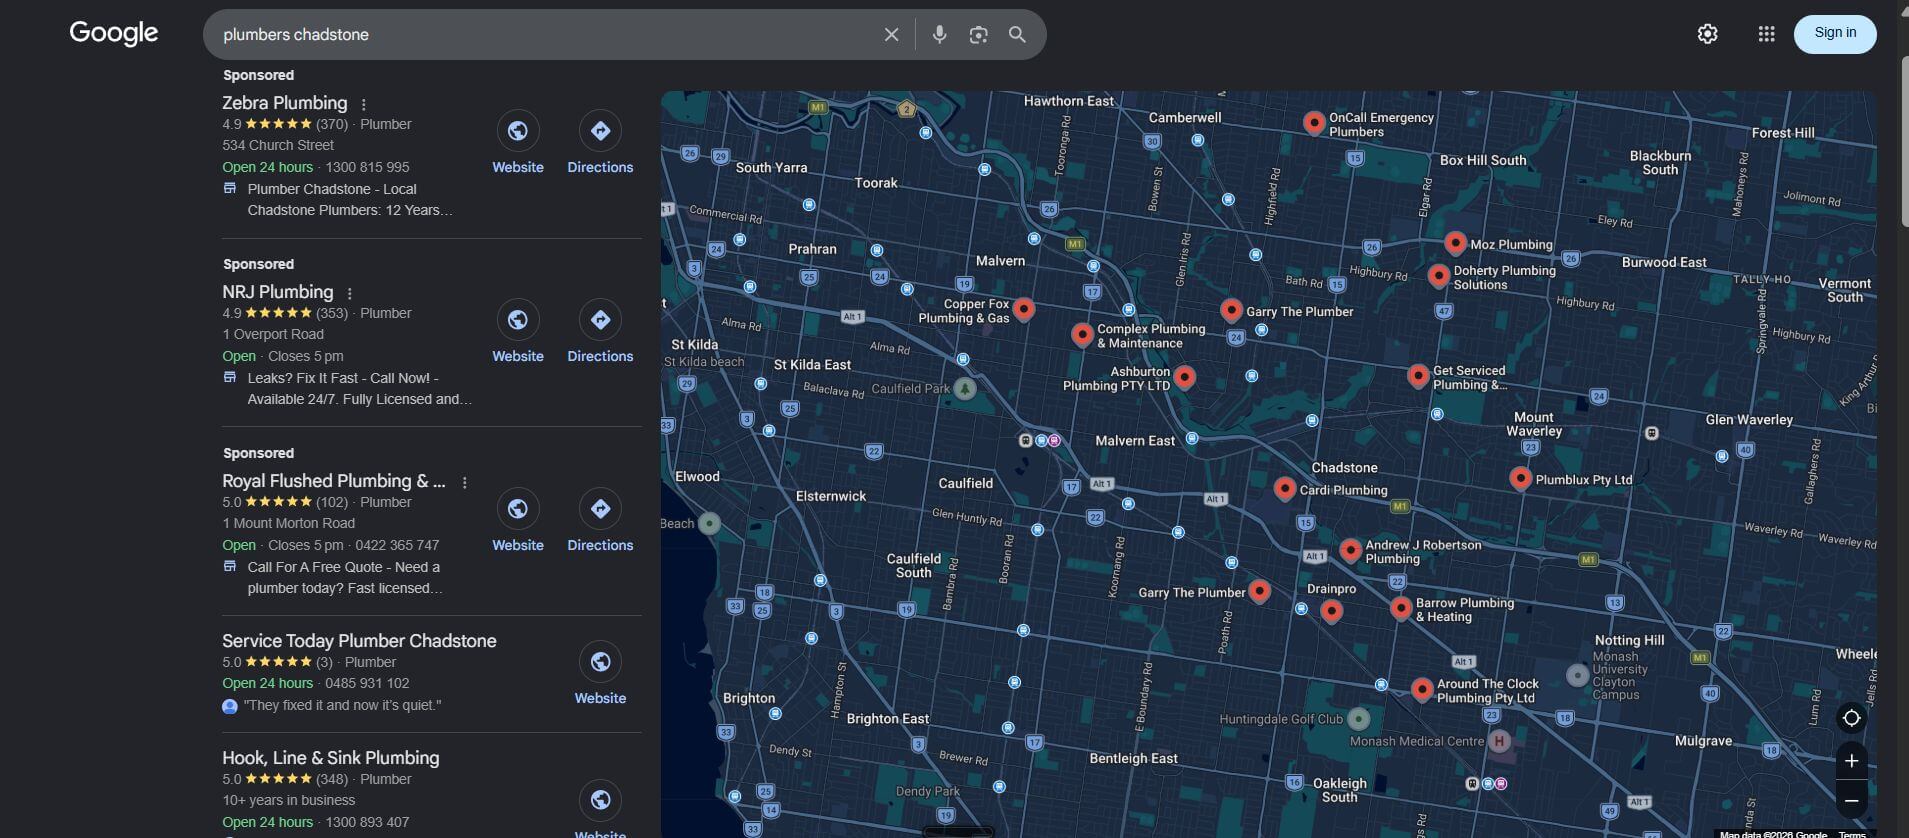
Task: Open NRJ Plumbing ad options menu
Action: pos(350,294)
